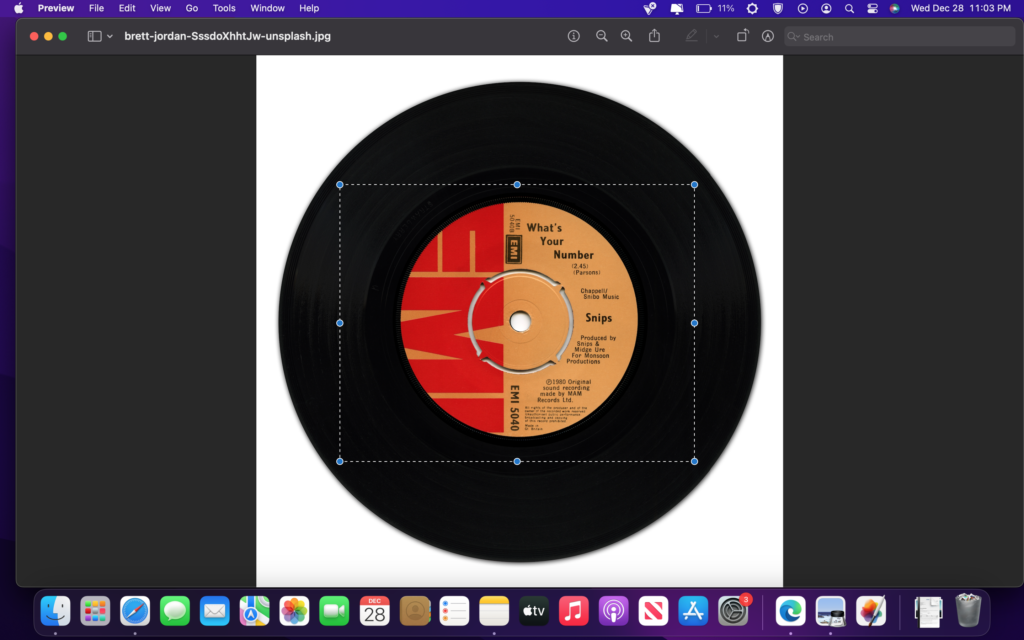Click the top-left selection handle
The image size is (1024, 640).
pyautogui.click(x=340, y=185)
